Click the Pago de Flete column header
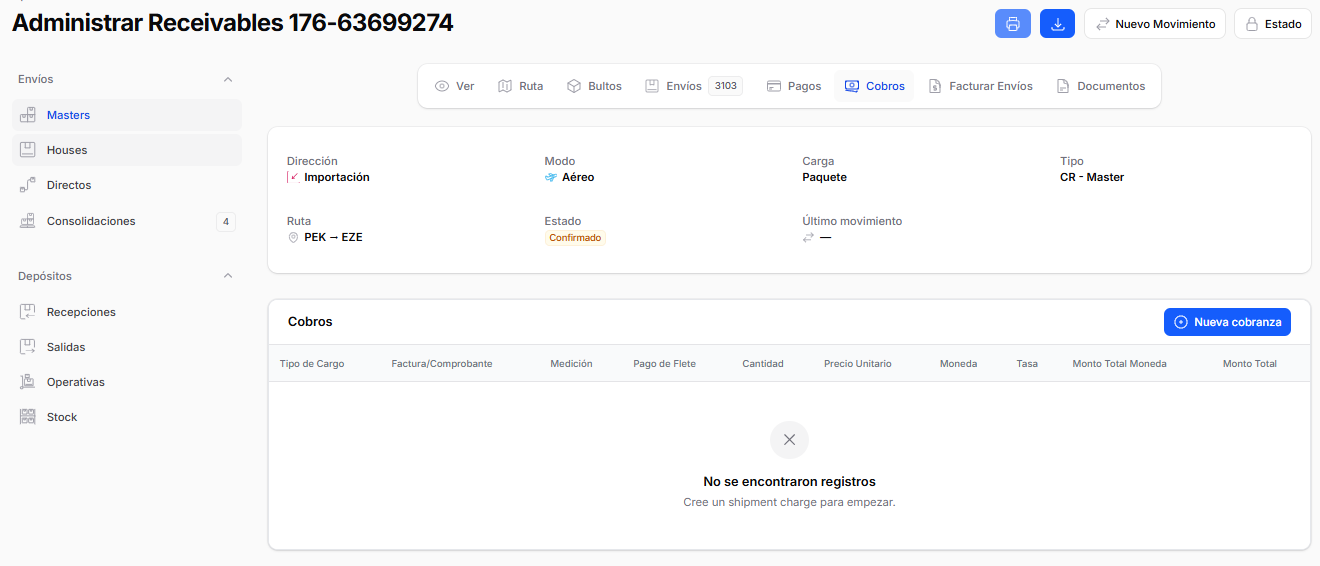Image resolution: width=1320 pixels, height=566 pixels. (664, 364)
